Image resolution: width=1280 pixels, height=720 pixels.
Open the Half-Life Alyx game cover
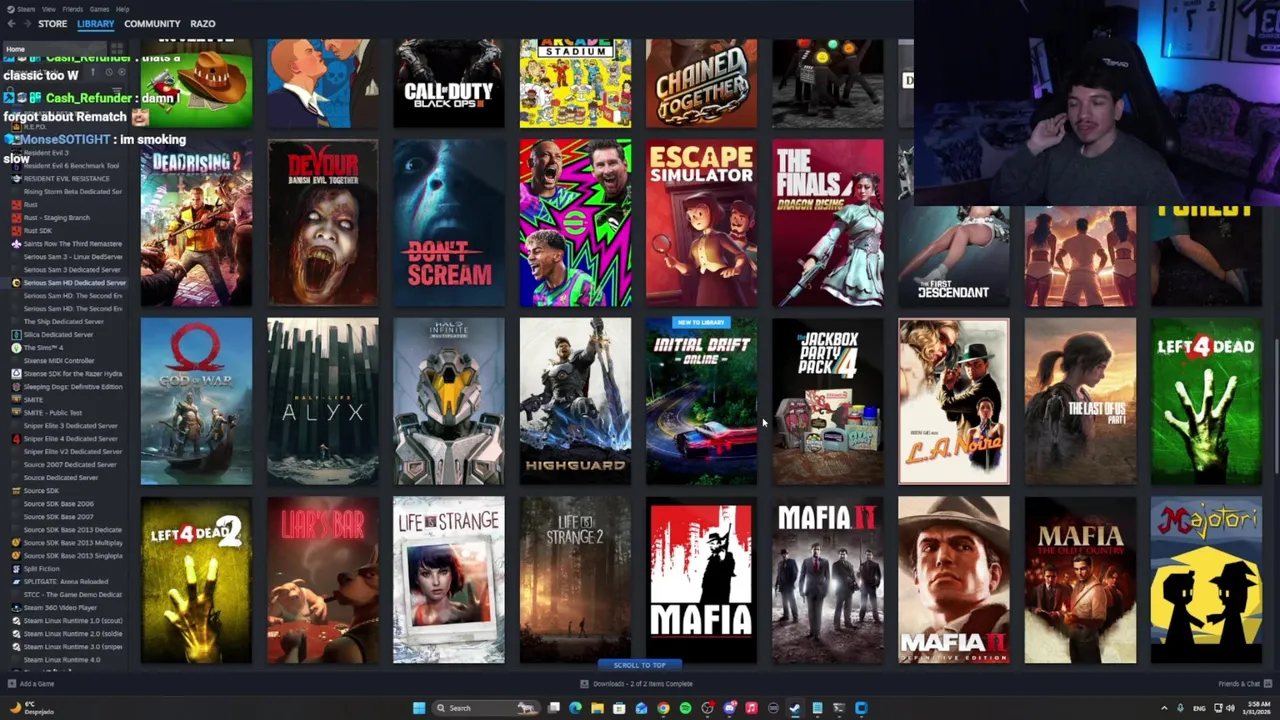tap(322, 401)
